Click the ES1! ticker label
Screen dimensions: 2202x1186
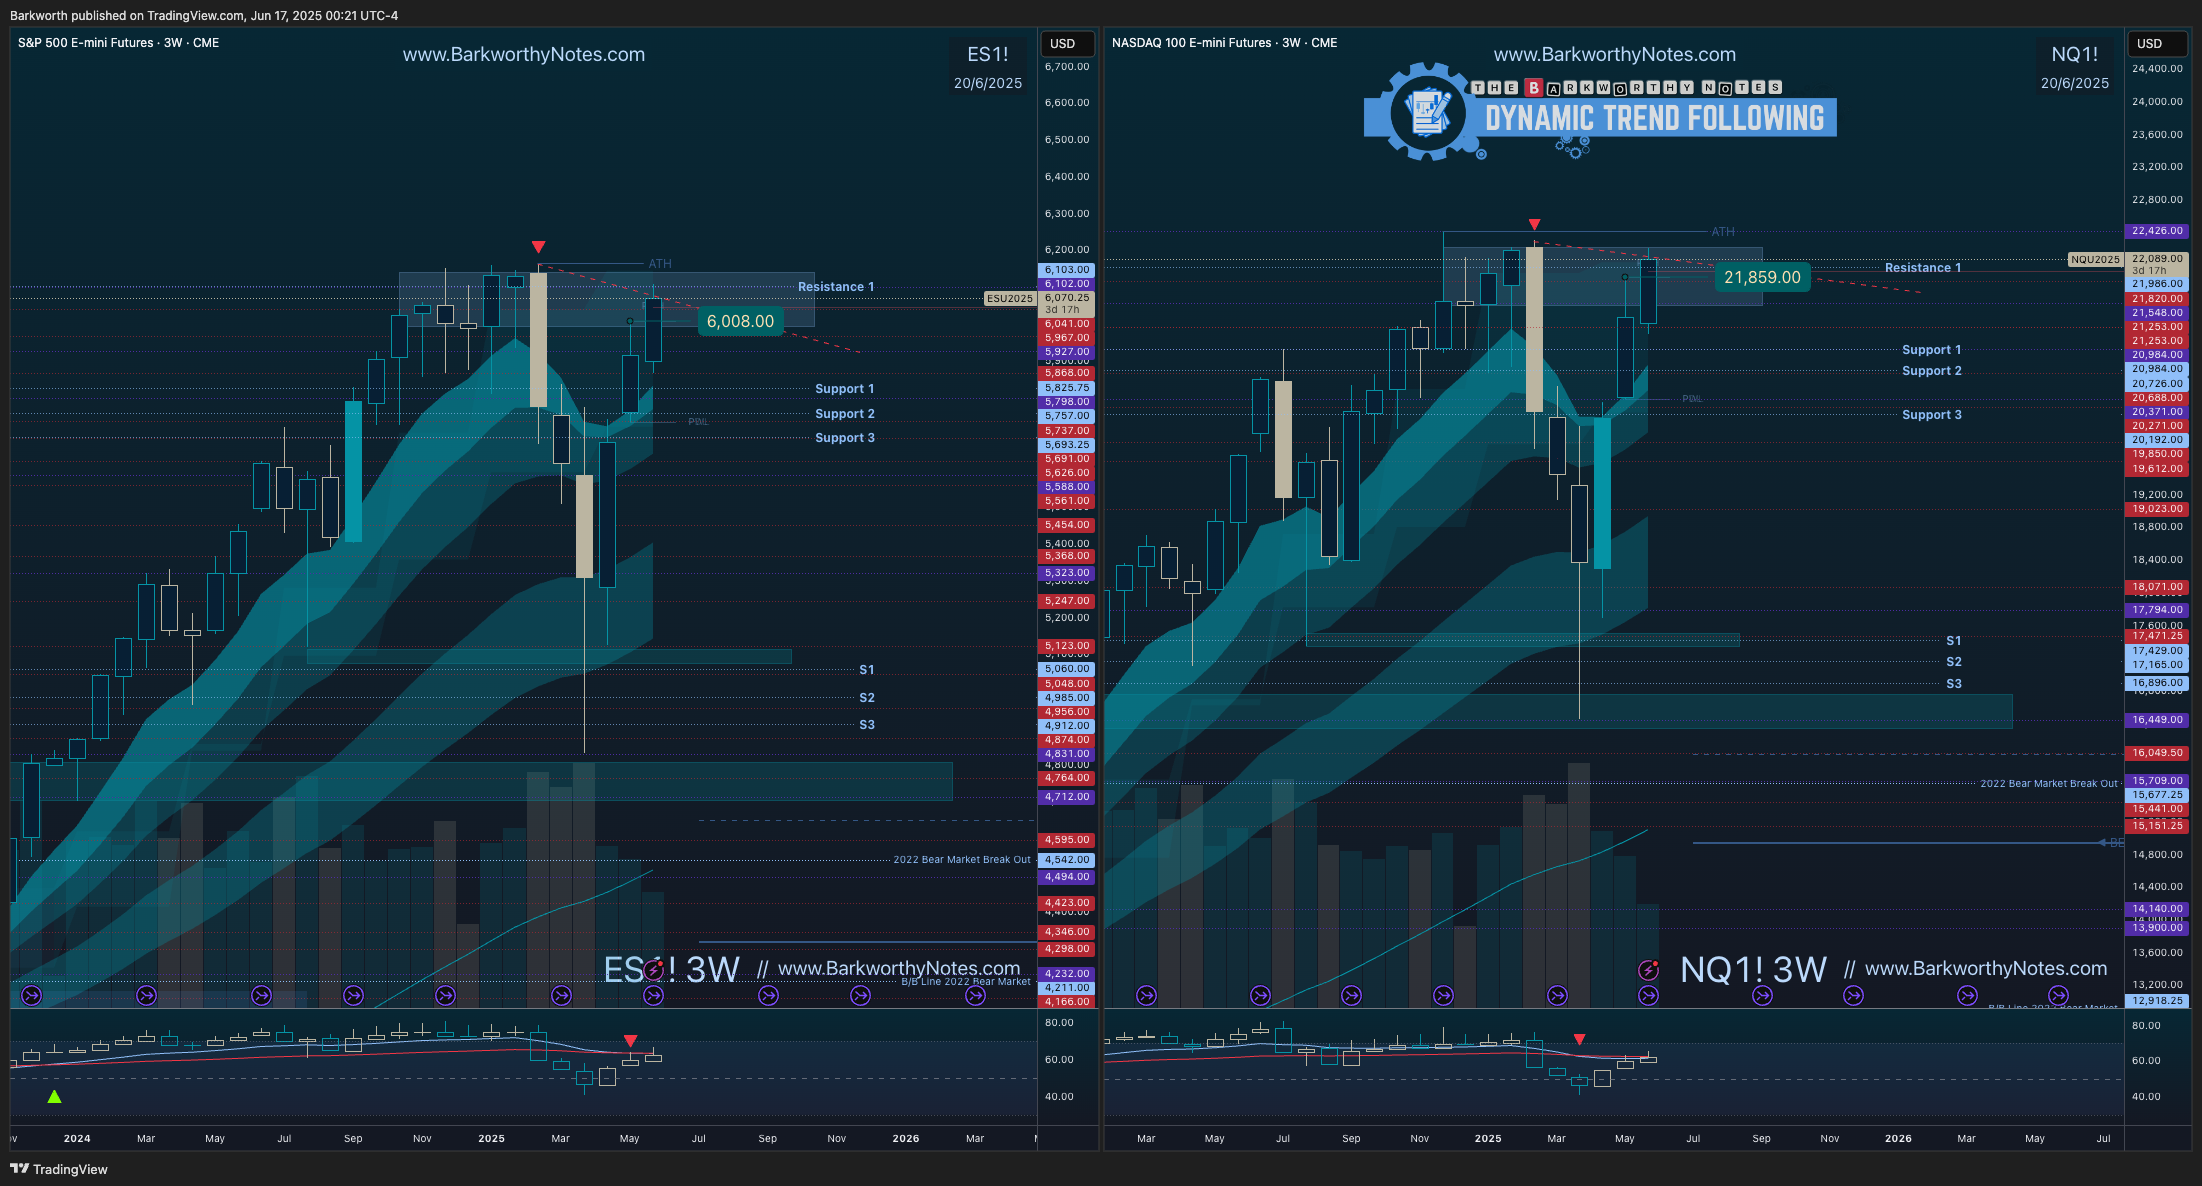click(x=988, y=55)
